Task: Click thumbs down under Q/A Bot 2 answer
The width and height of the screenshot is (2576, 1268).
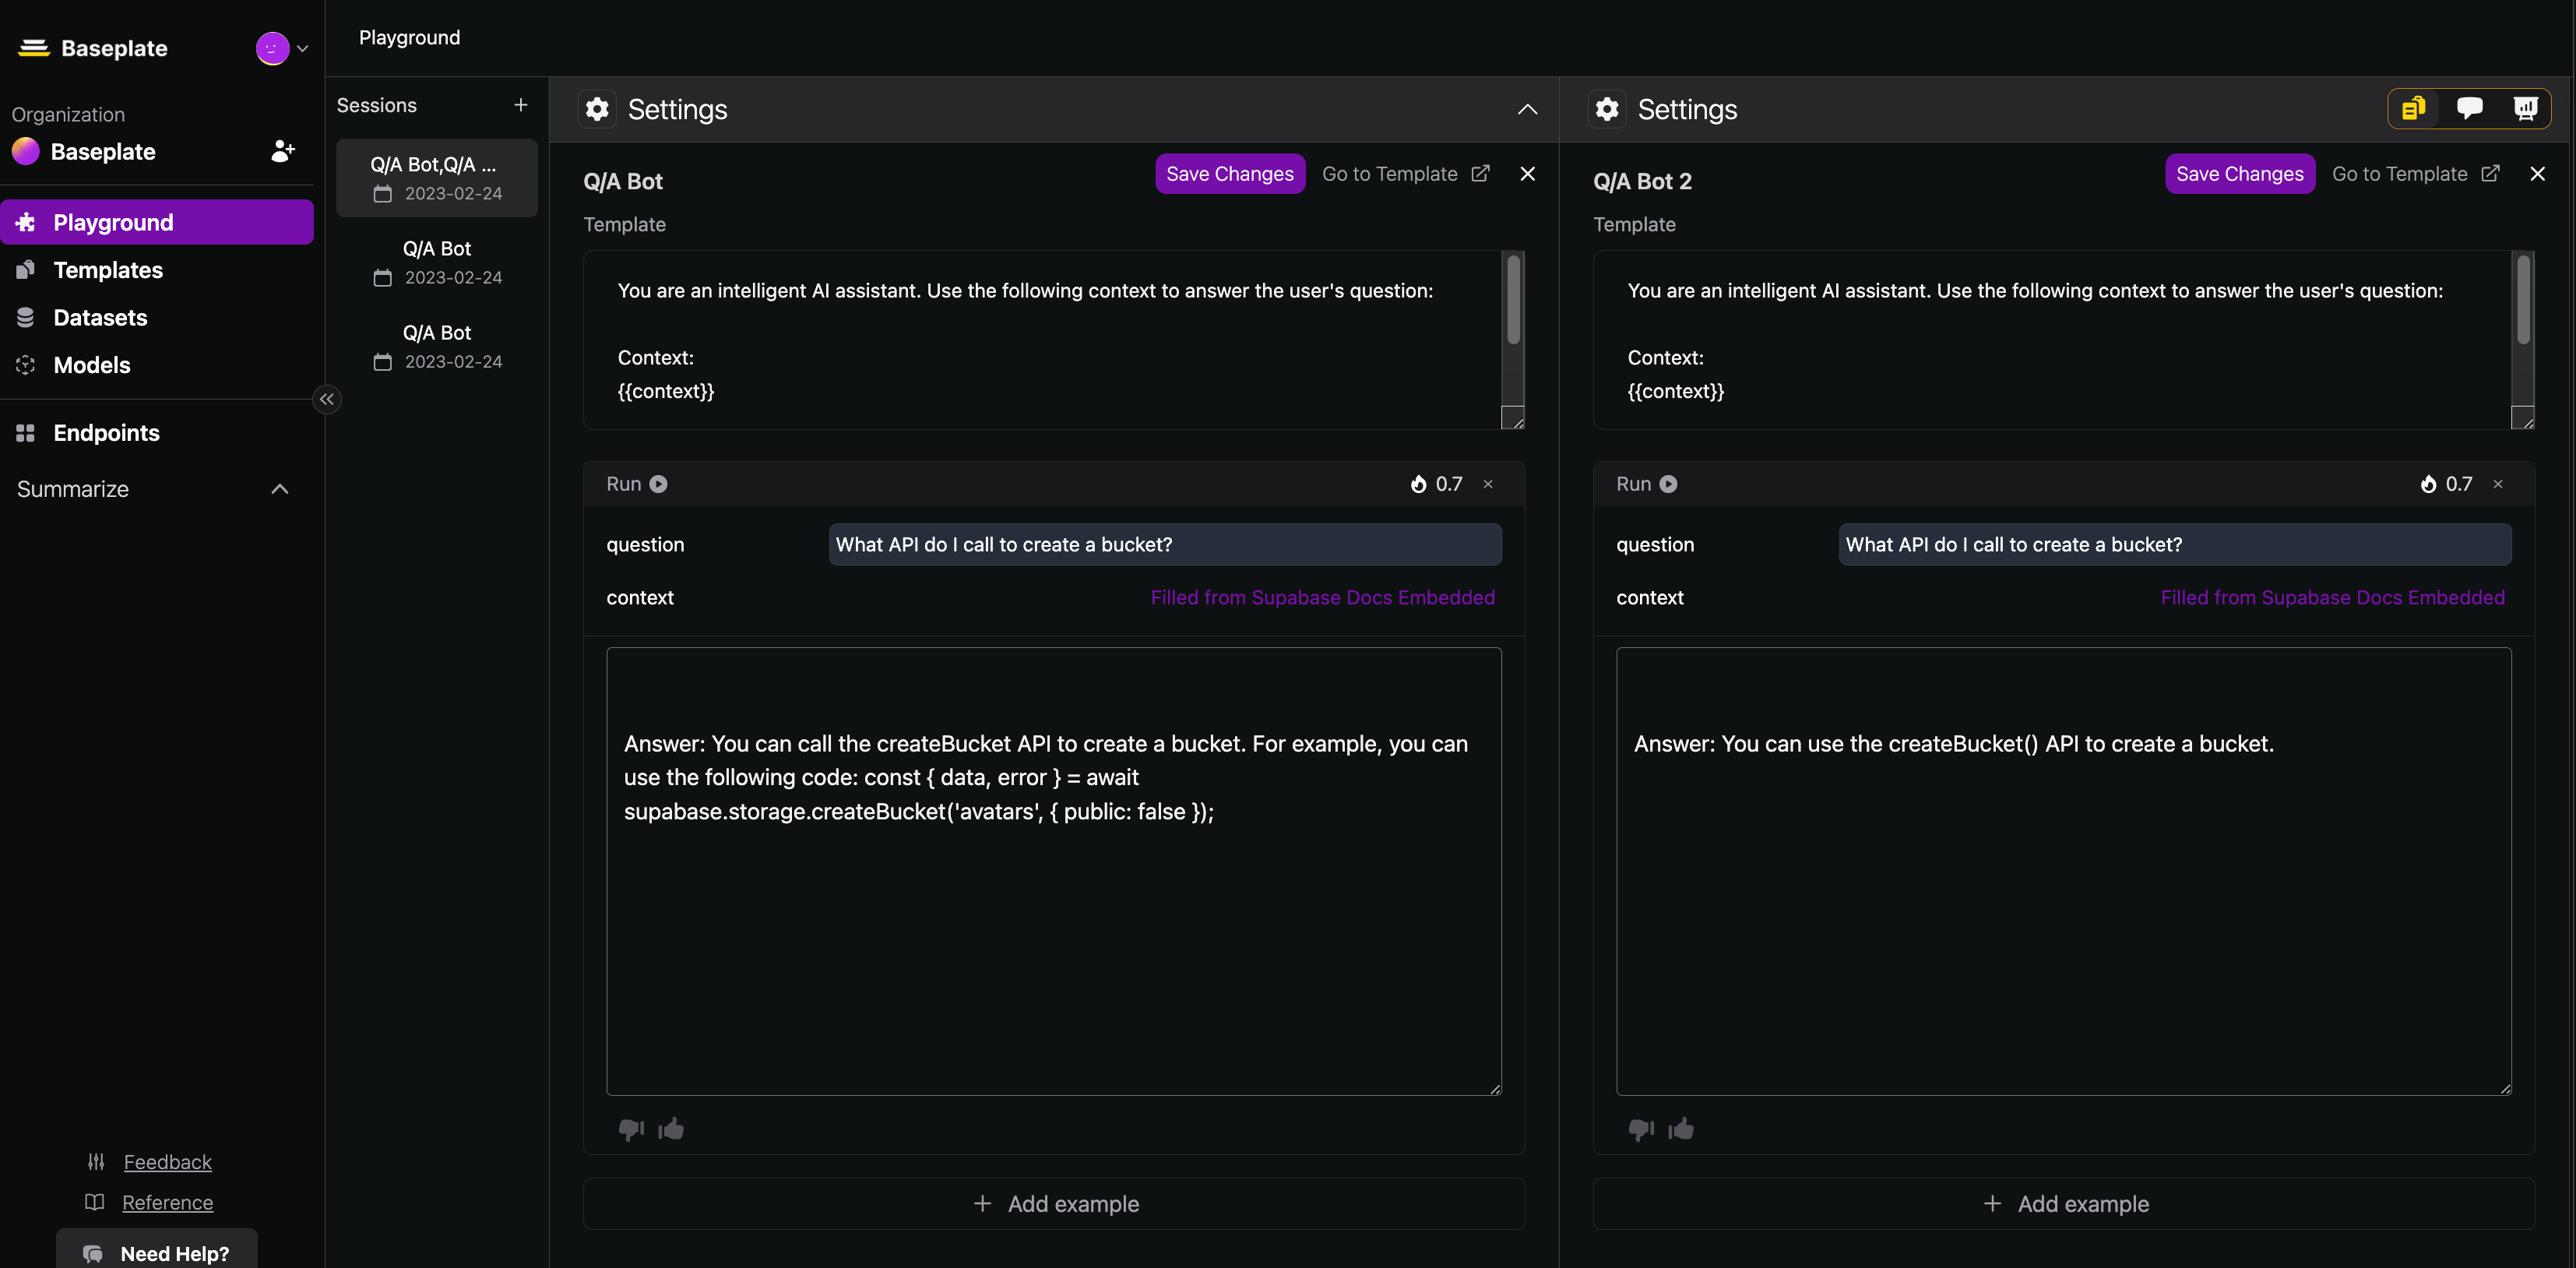Action: click(x=1640, y=1129)
